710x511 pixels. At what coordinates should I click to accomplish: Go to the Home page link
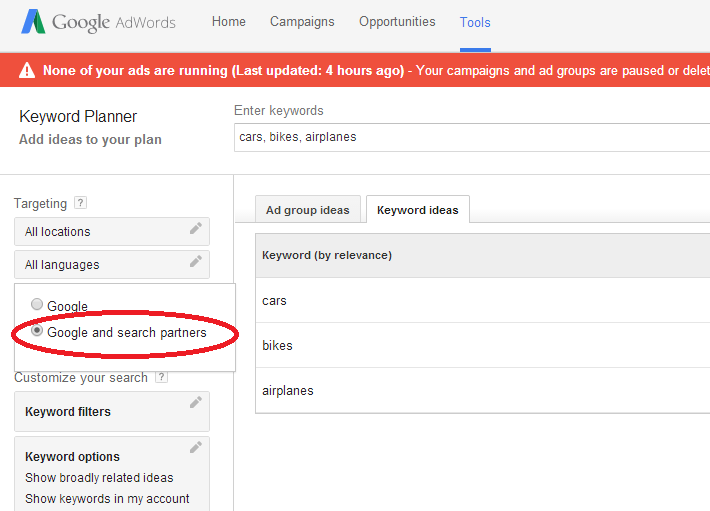pyautogui.click(x=229, y=22)
